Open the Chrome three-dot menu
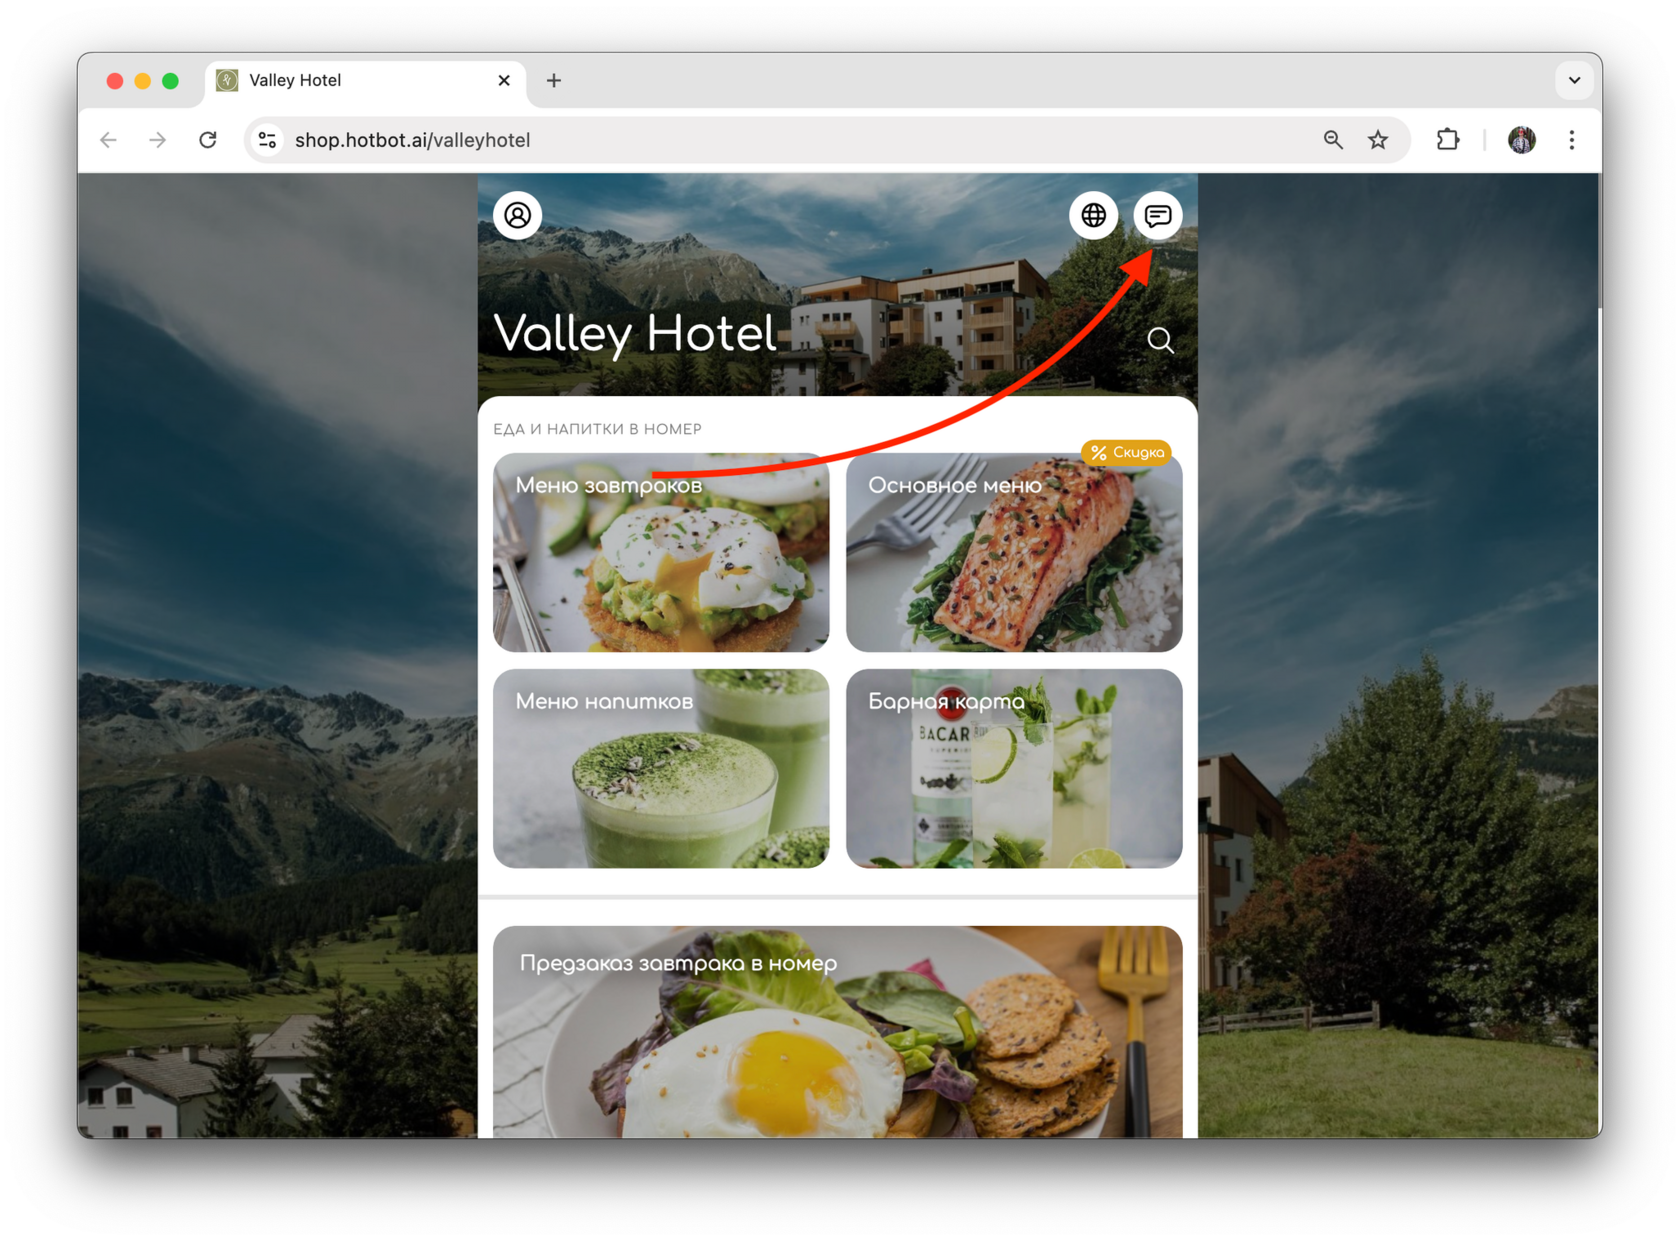This screenshot has width=1680, height=1241. (x=1571, y=140)
